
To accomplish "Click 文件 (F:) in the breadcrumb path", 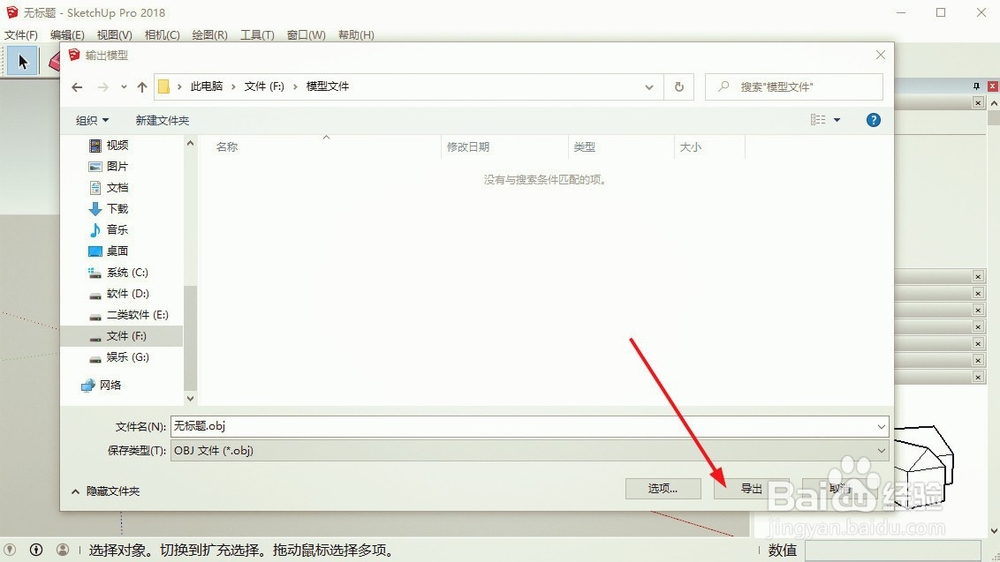I will point(264,86).
